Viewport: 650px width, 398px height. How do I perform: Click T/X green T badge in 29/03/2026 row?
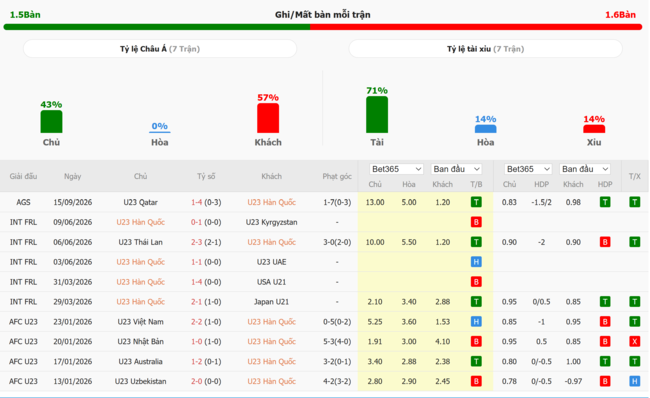(x=635, y=302)
